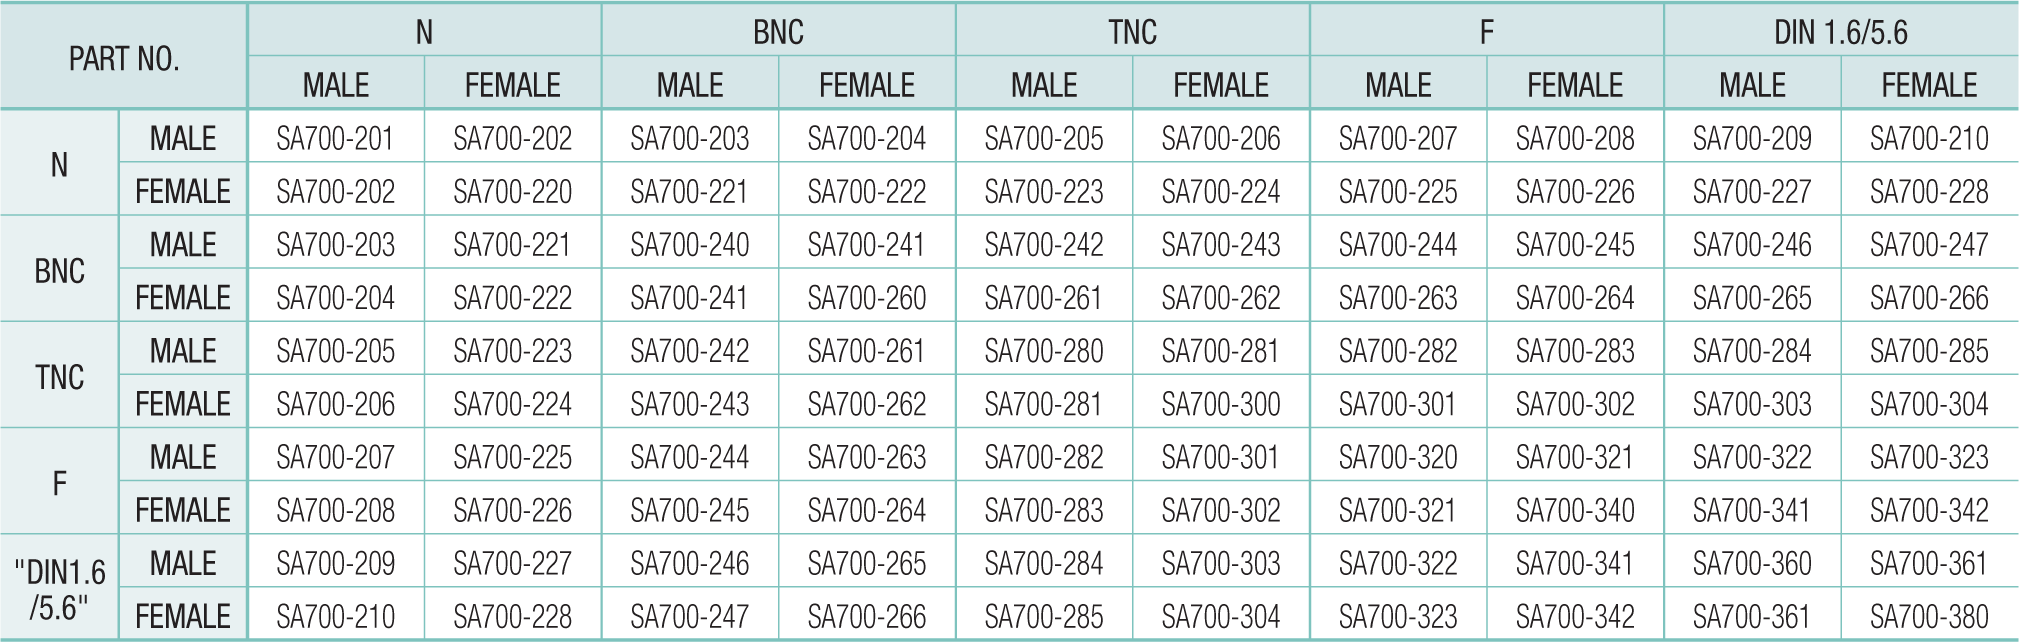Click the PART NO. header cell
2019x642 pixels.
click(124, 59)
